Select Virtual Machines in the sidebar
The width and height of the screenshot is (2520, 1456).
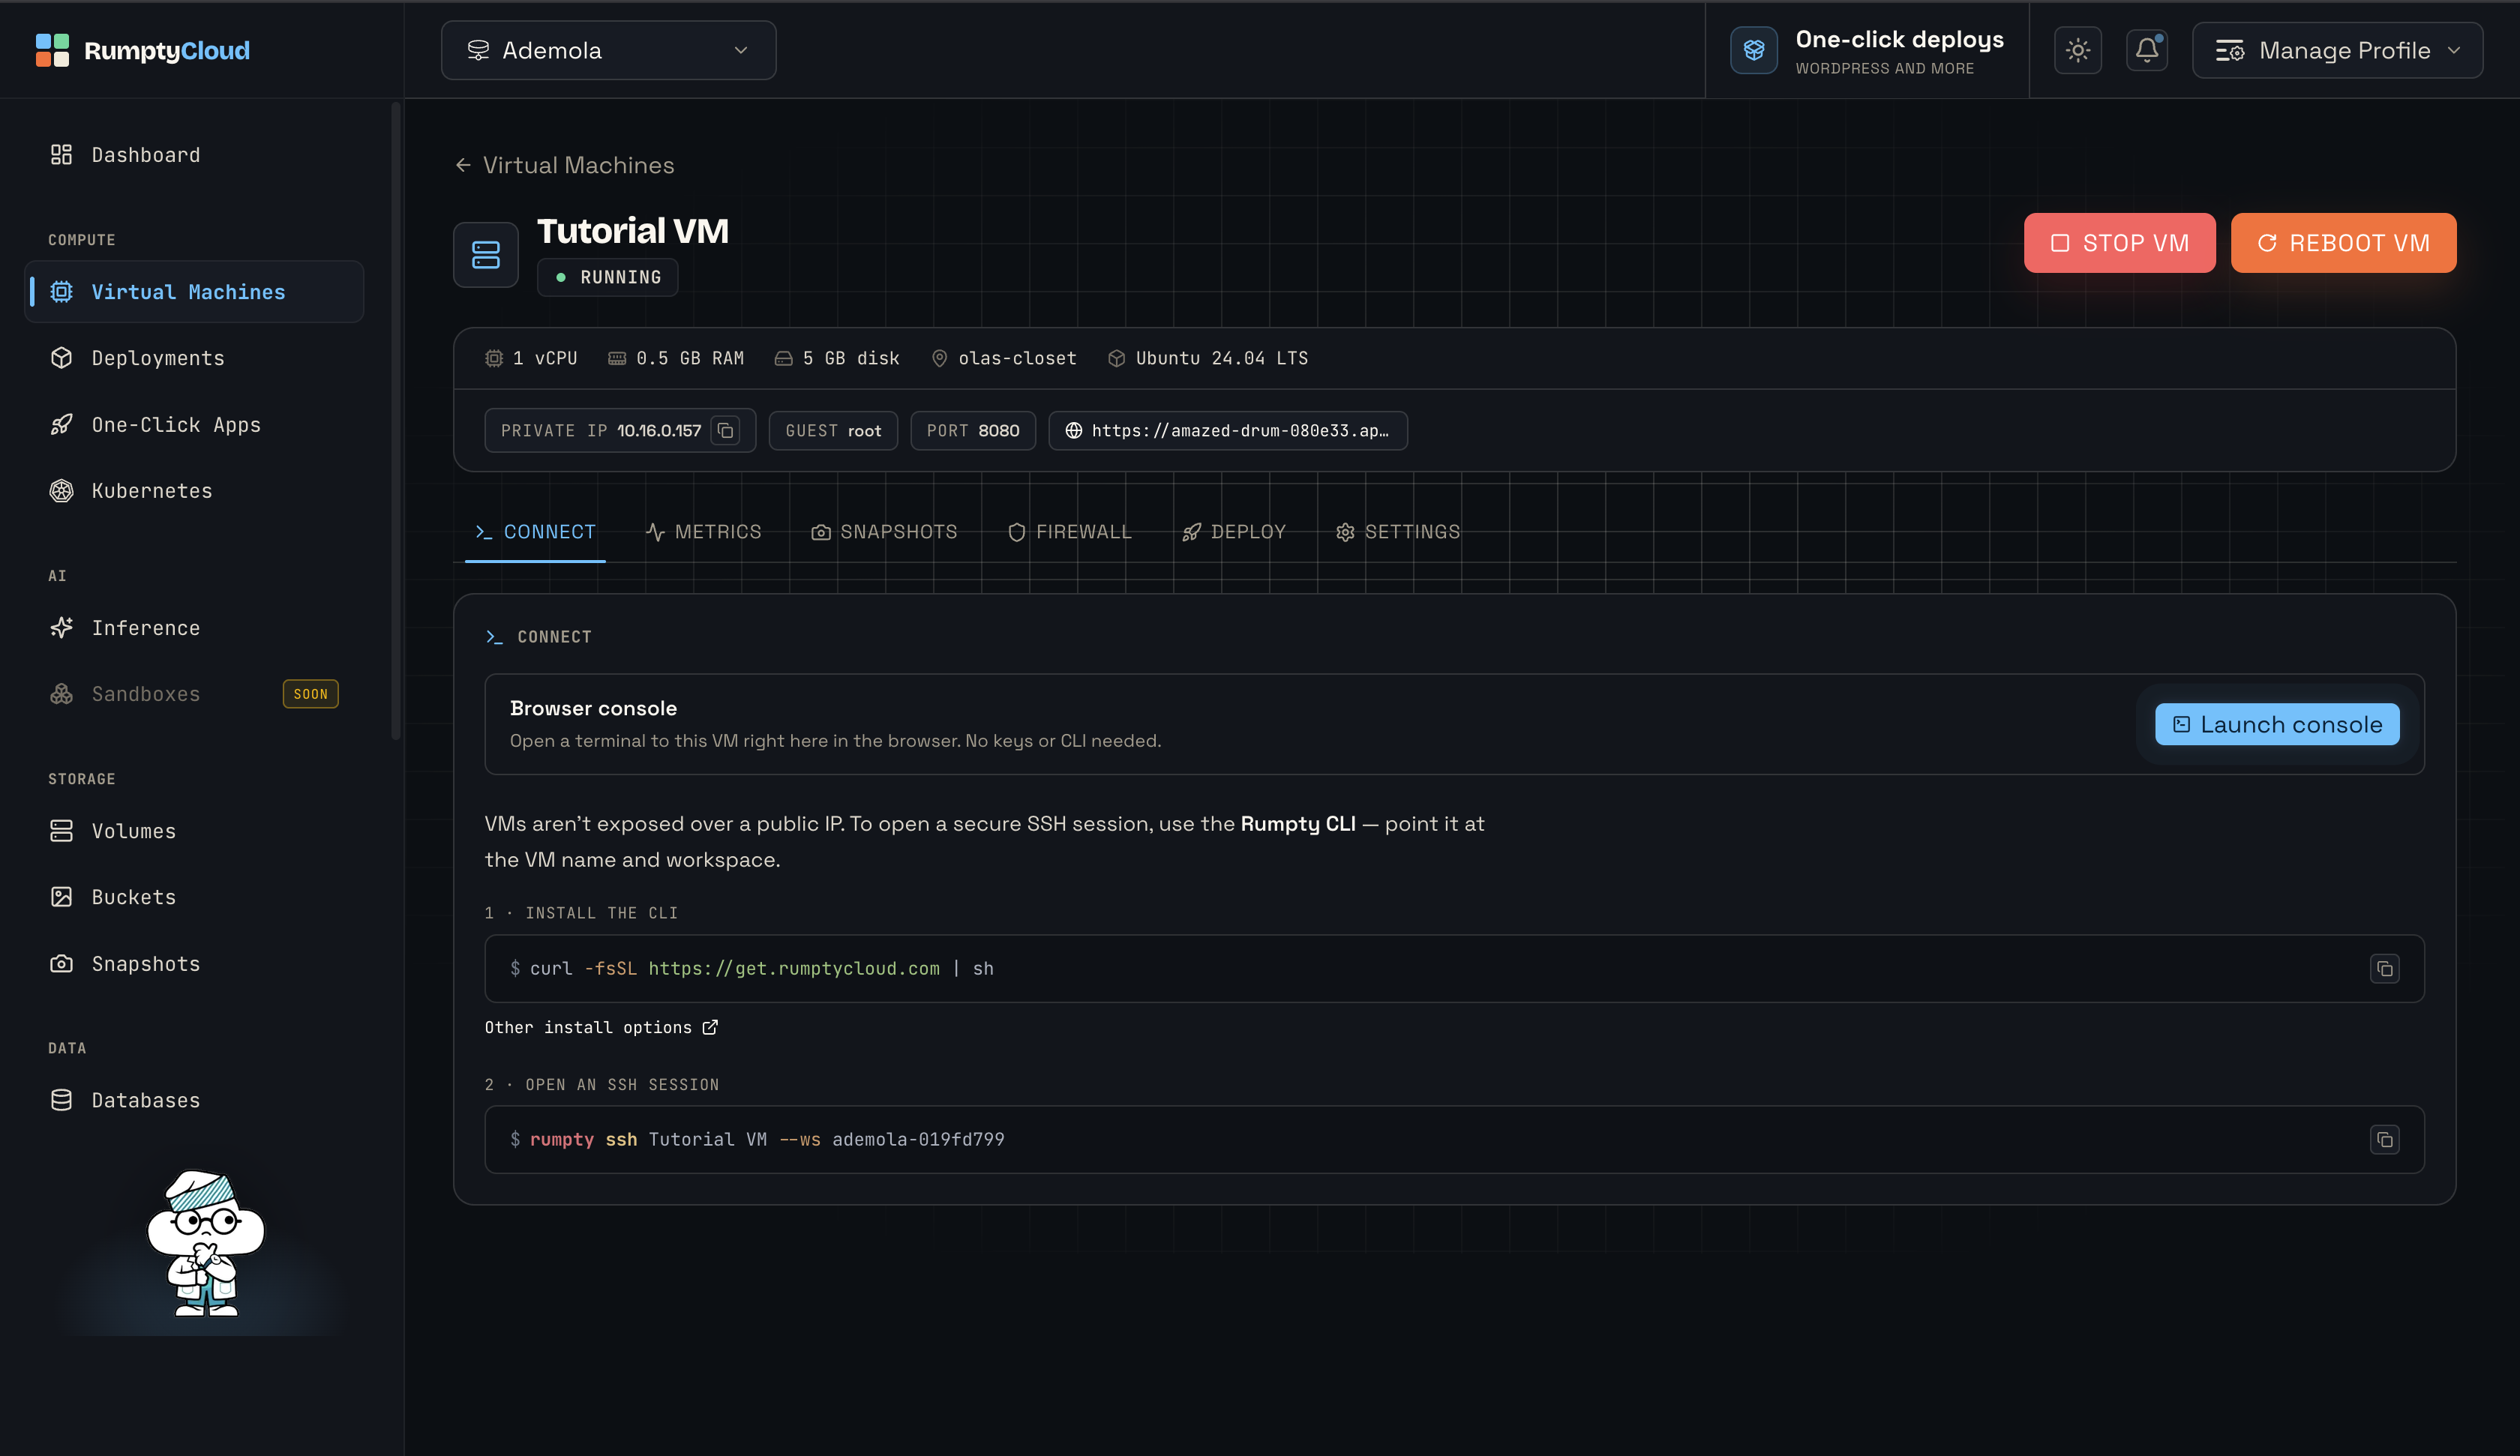pyautogui.click(x=194, y=291)
